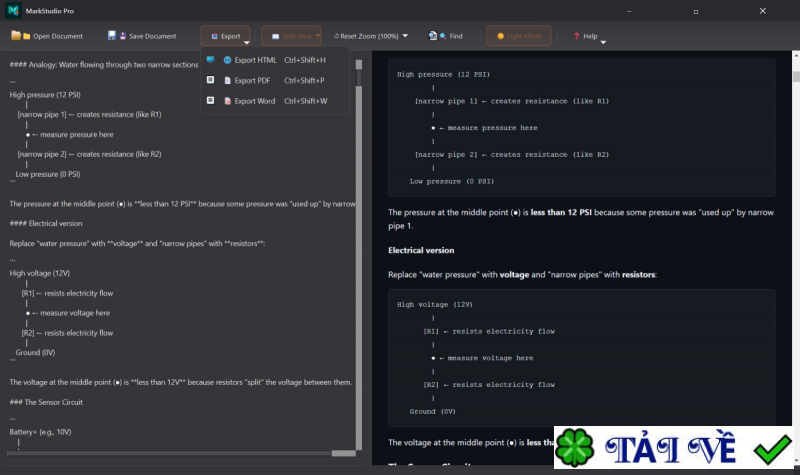This screenshot has width=800, height=475.
Task: Click the Export PDF menu entry
Action: coord(252,80)
